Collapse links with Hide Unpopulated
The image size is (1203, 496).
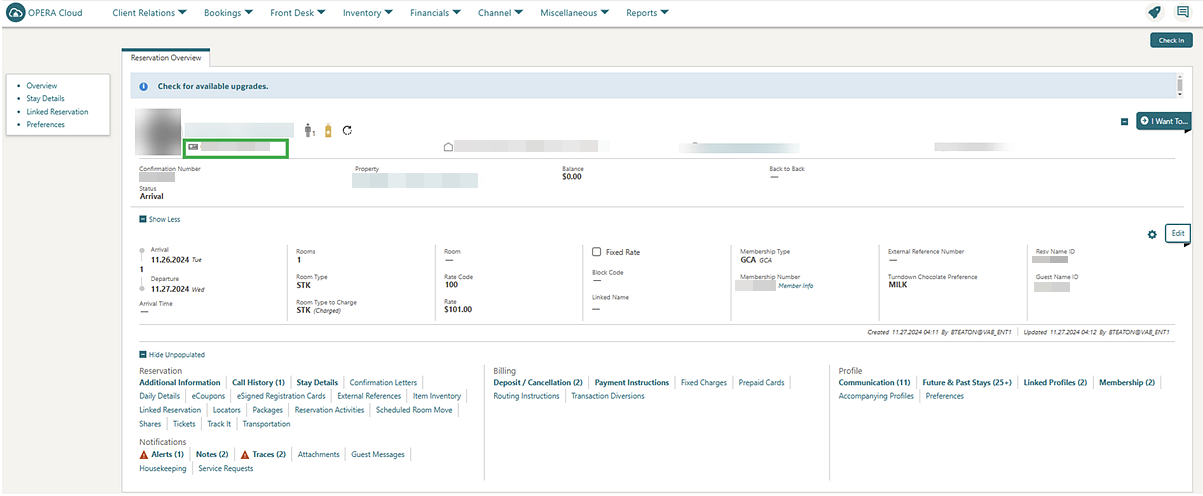pos(172,355)
